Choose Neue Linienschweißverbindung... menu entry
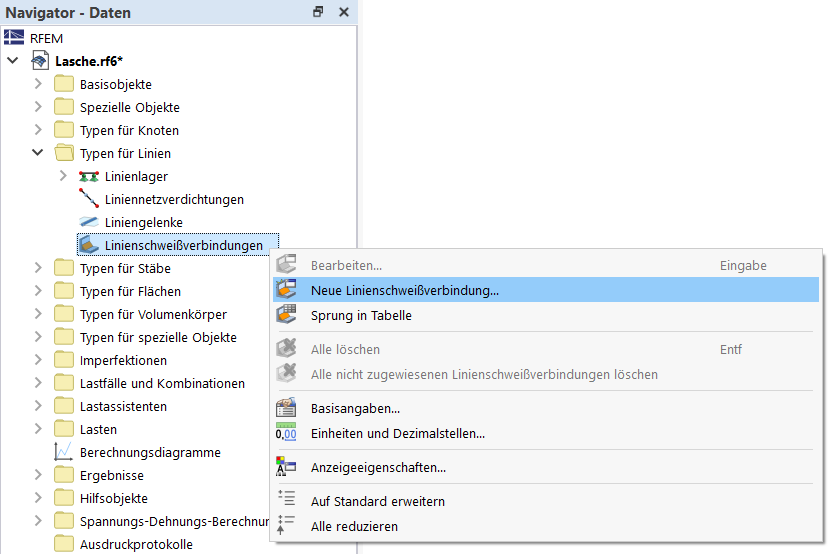Viewport: 840px width, 554px height. [x=546, y=290]
